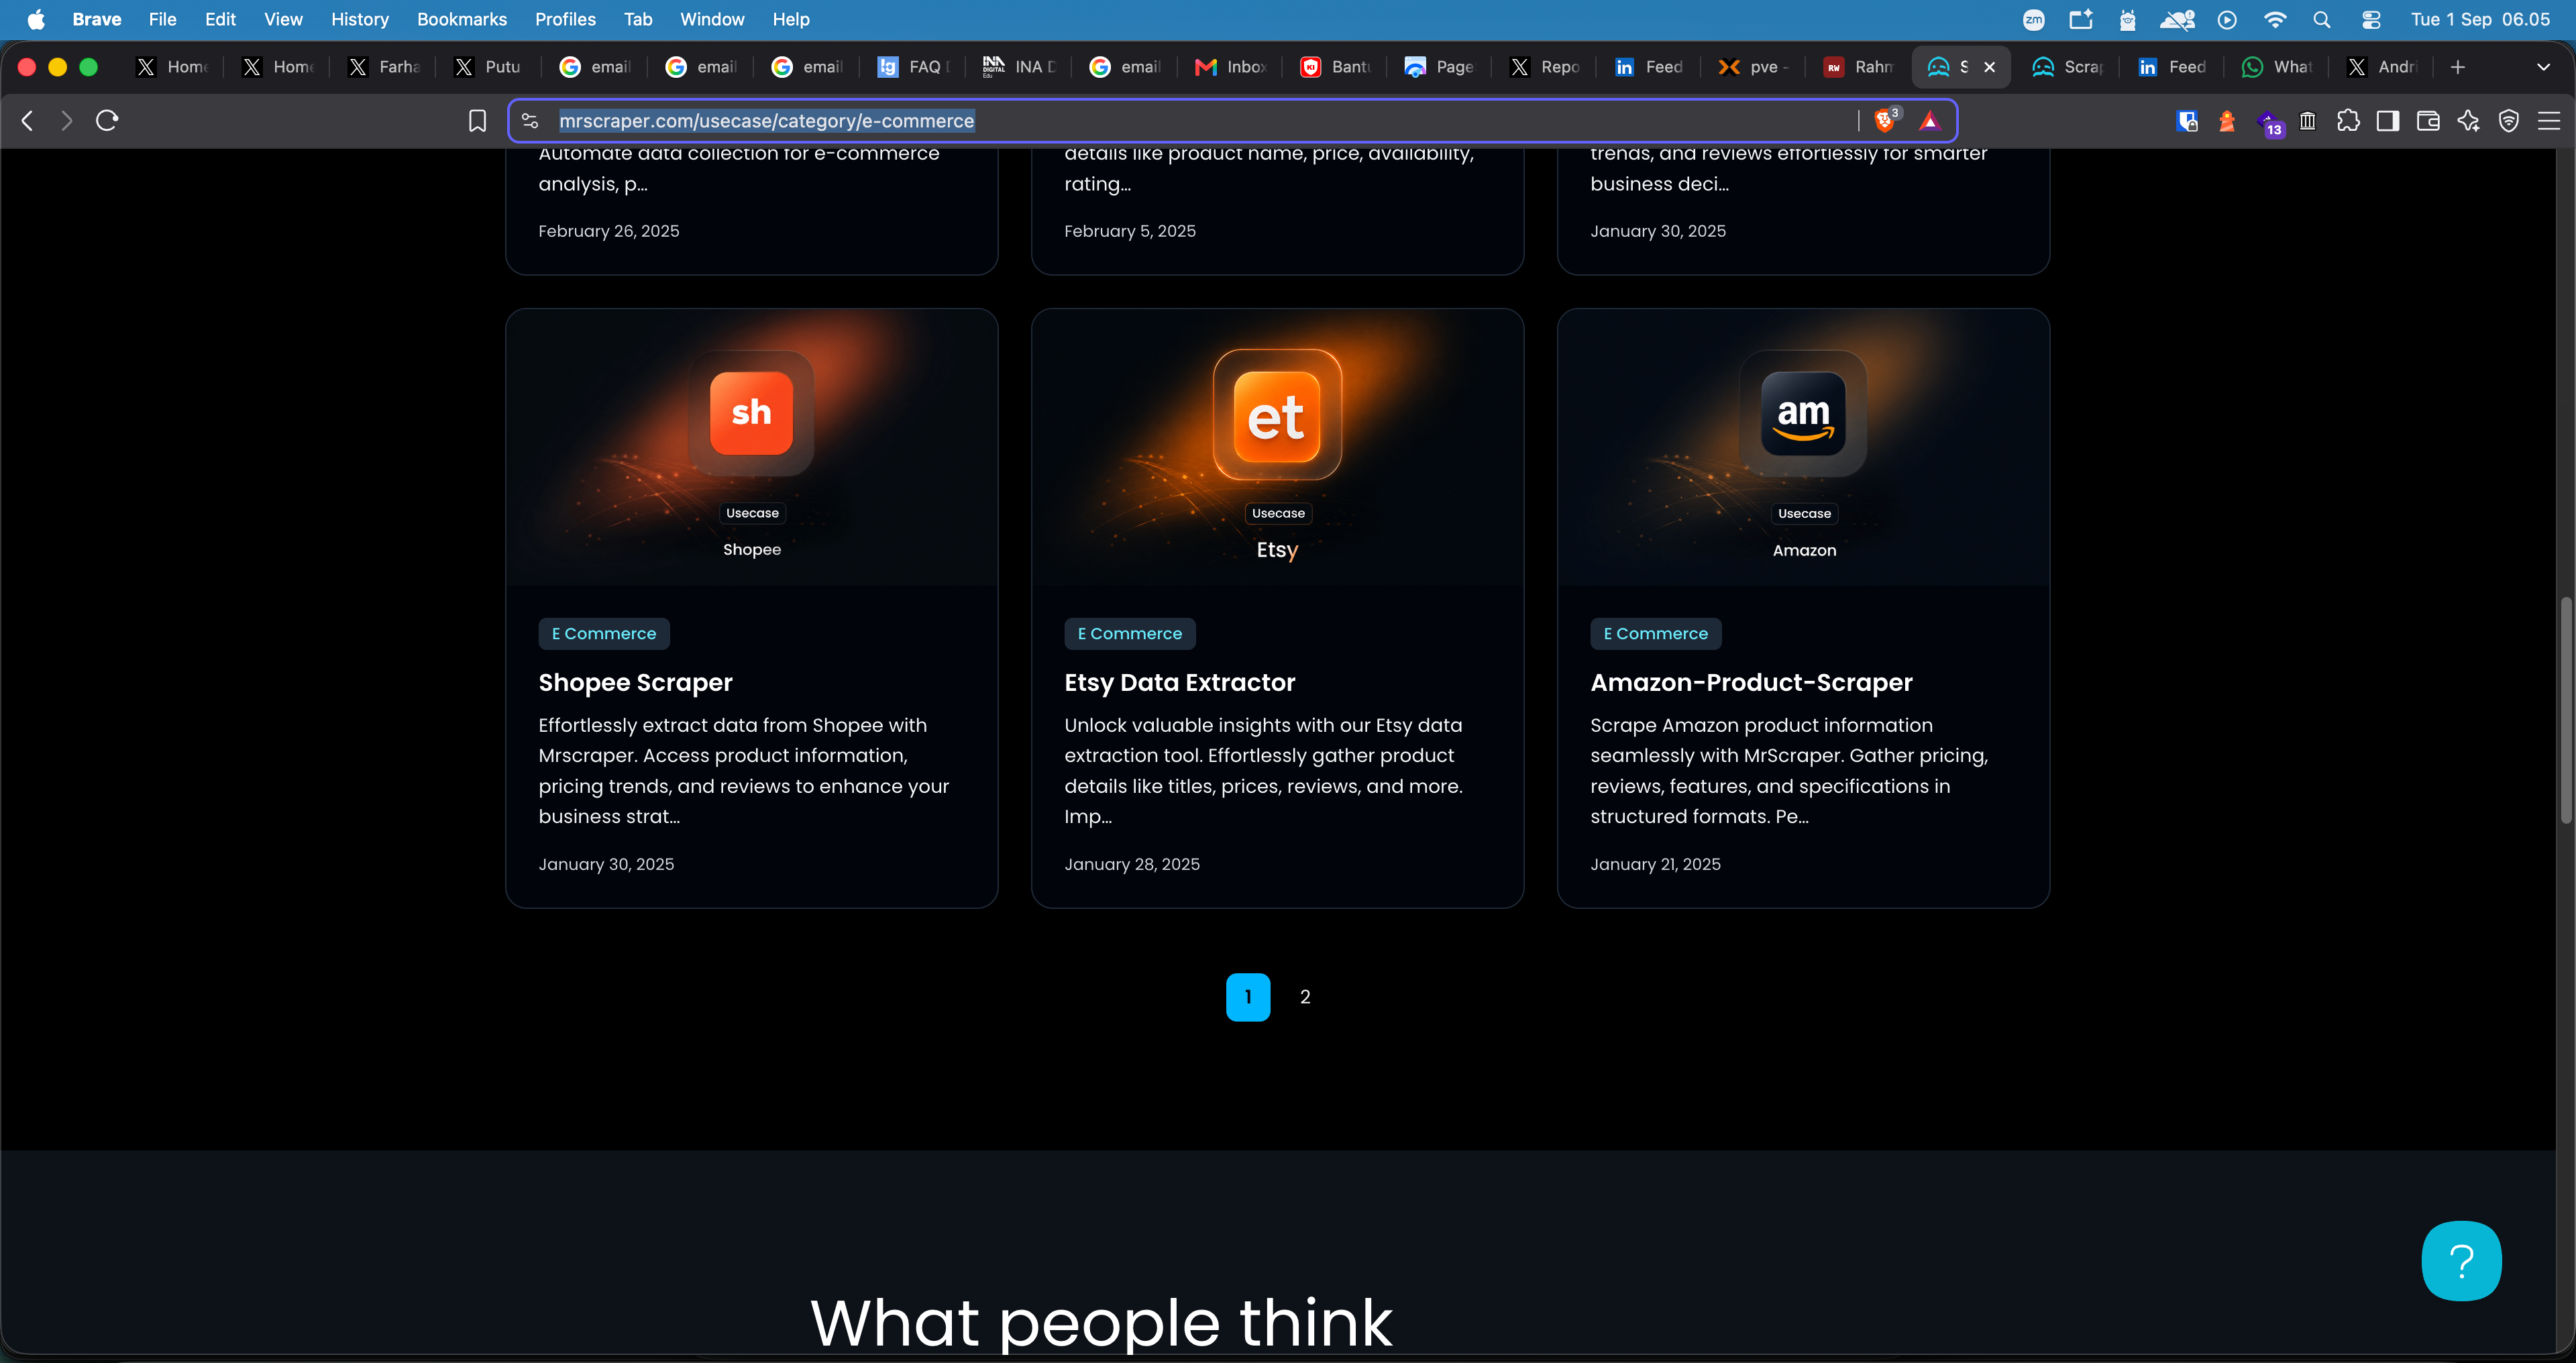Switch to the INA D tab
The width and height of the screenshot is (2576, 1363).
(x=1018, y=67)
